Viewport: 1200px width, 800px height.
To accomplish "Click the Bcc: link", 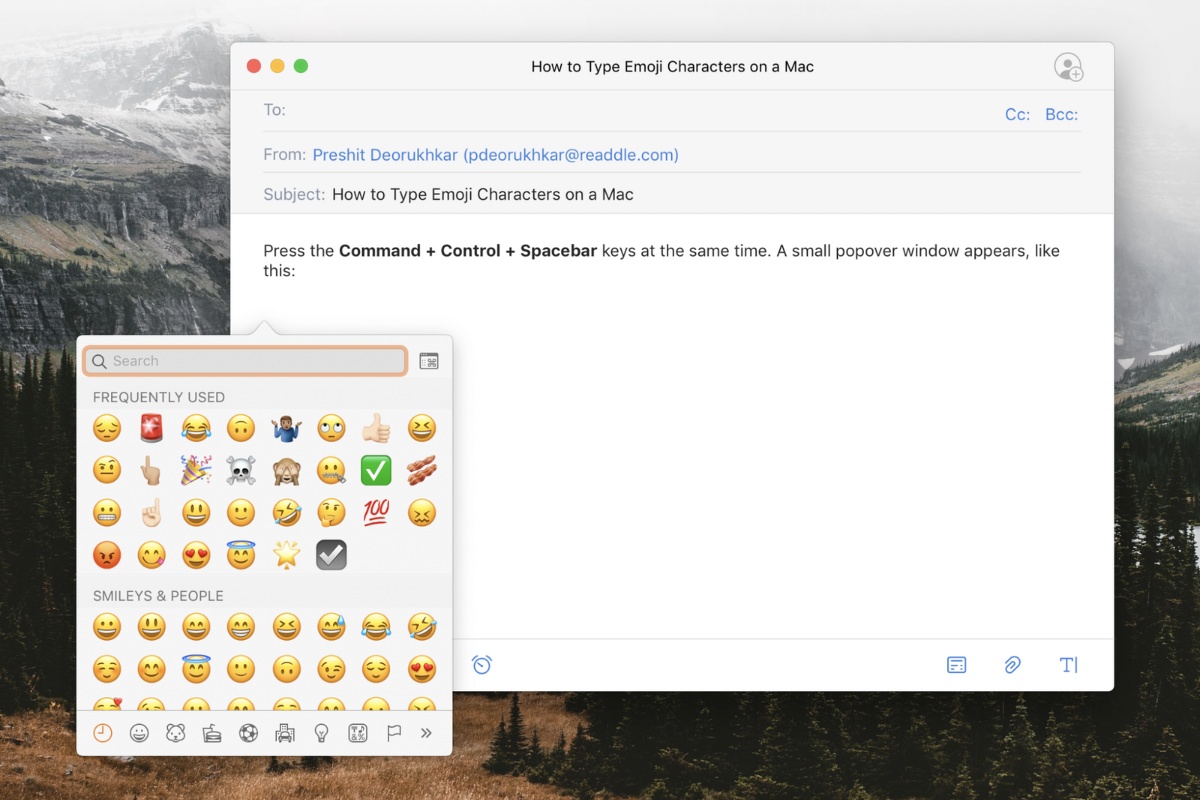I will [x=1061, y=114].
